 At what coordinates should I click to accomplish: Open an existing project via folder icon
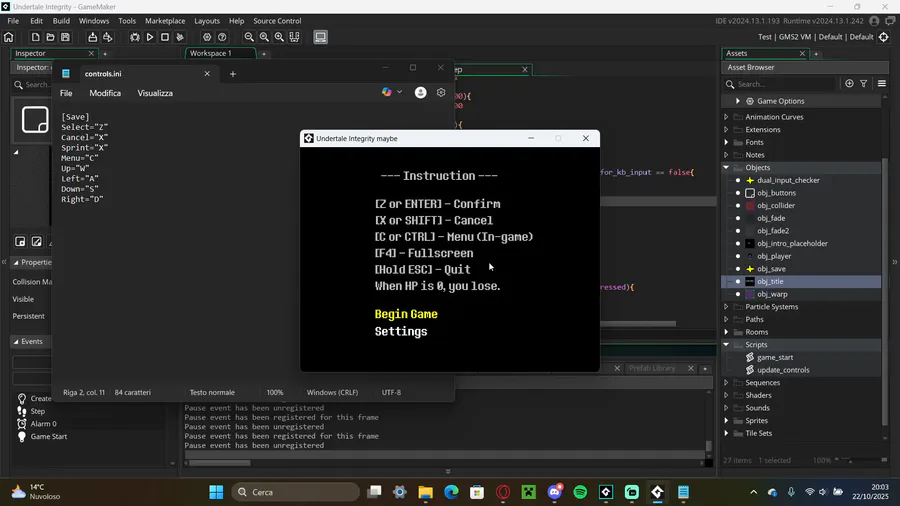tap(51, 37)
